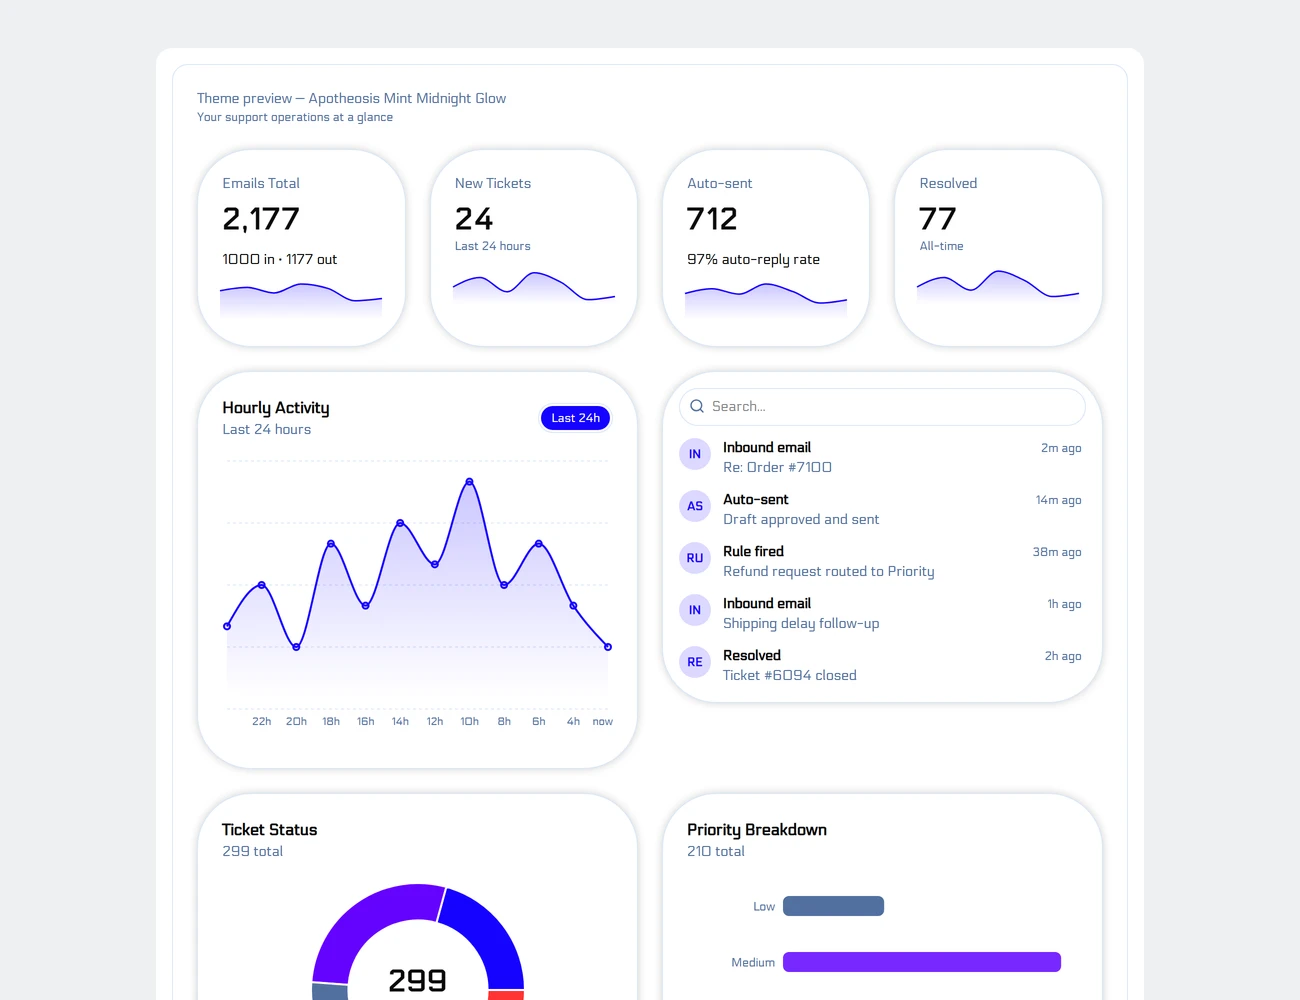This screenshot has width=1300, height=1000.
Task: Select the IN avatar beside Shipping delay follow-up
Action: pos(695,610)
